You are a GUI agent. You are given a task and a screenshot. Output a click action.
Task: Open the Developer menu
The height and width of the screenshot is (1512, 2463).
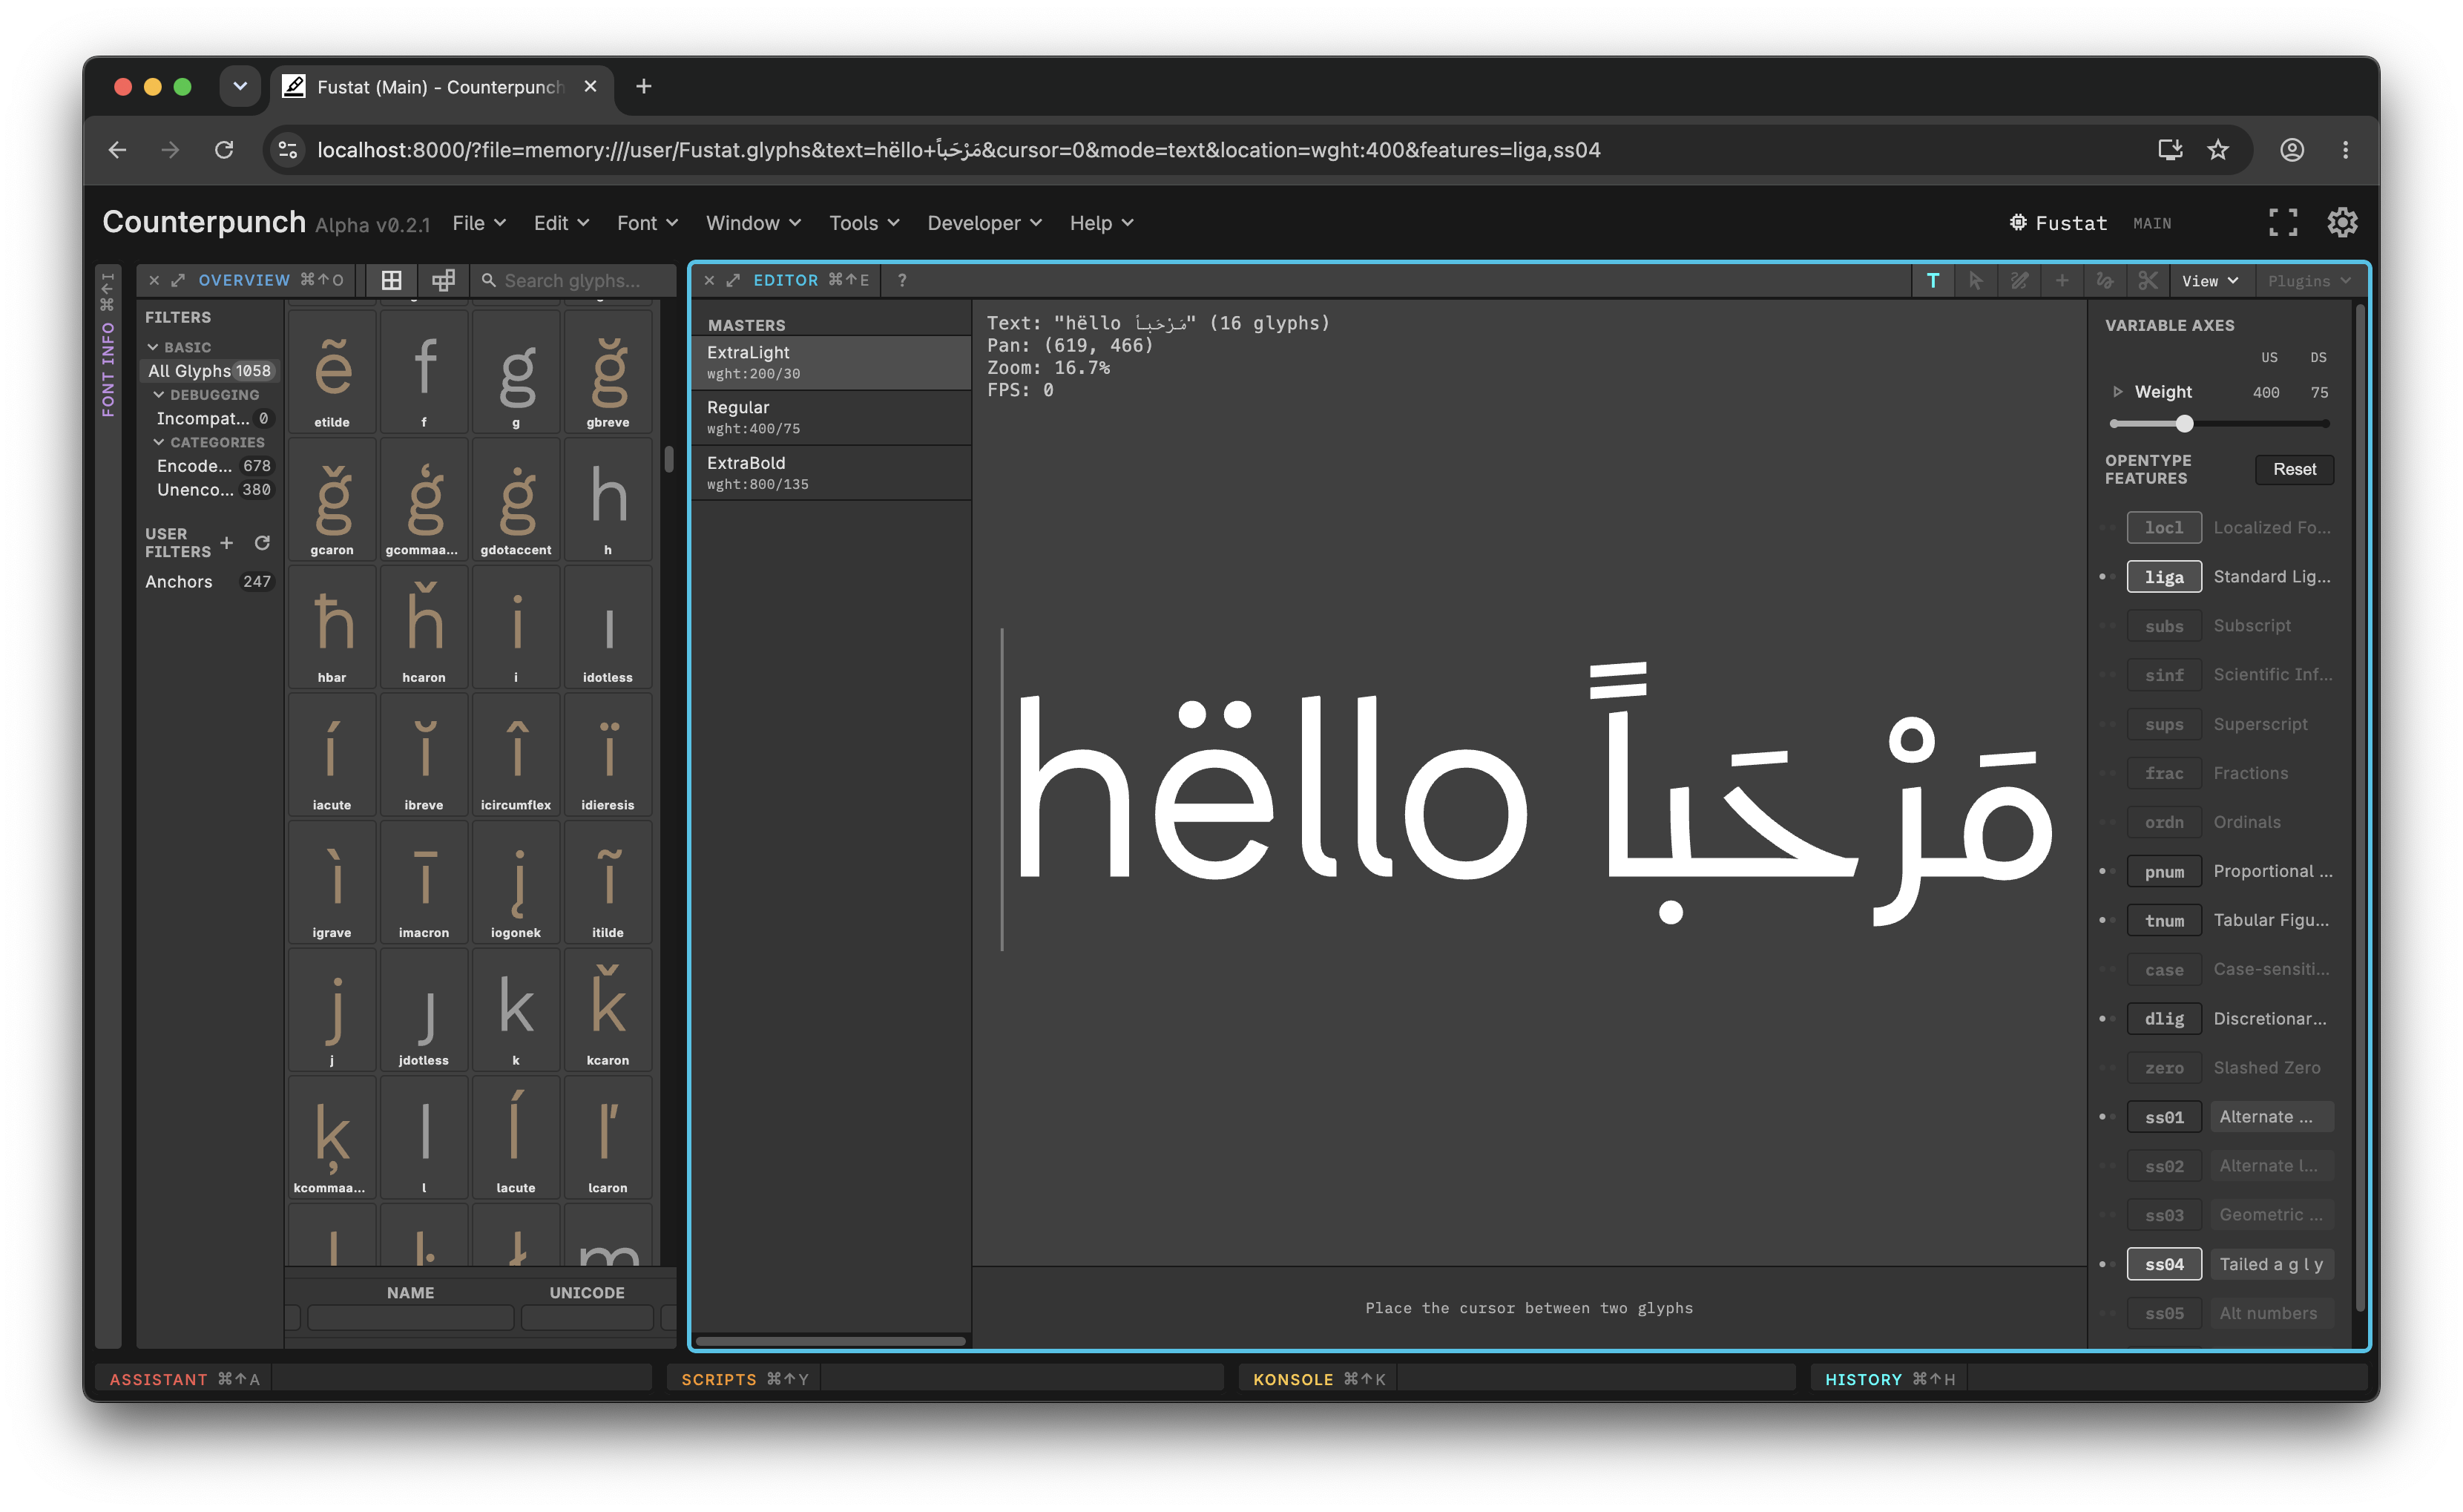pyautogui.click(x=984, y=223)
